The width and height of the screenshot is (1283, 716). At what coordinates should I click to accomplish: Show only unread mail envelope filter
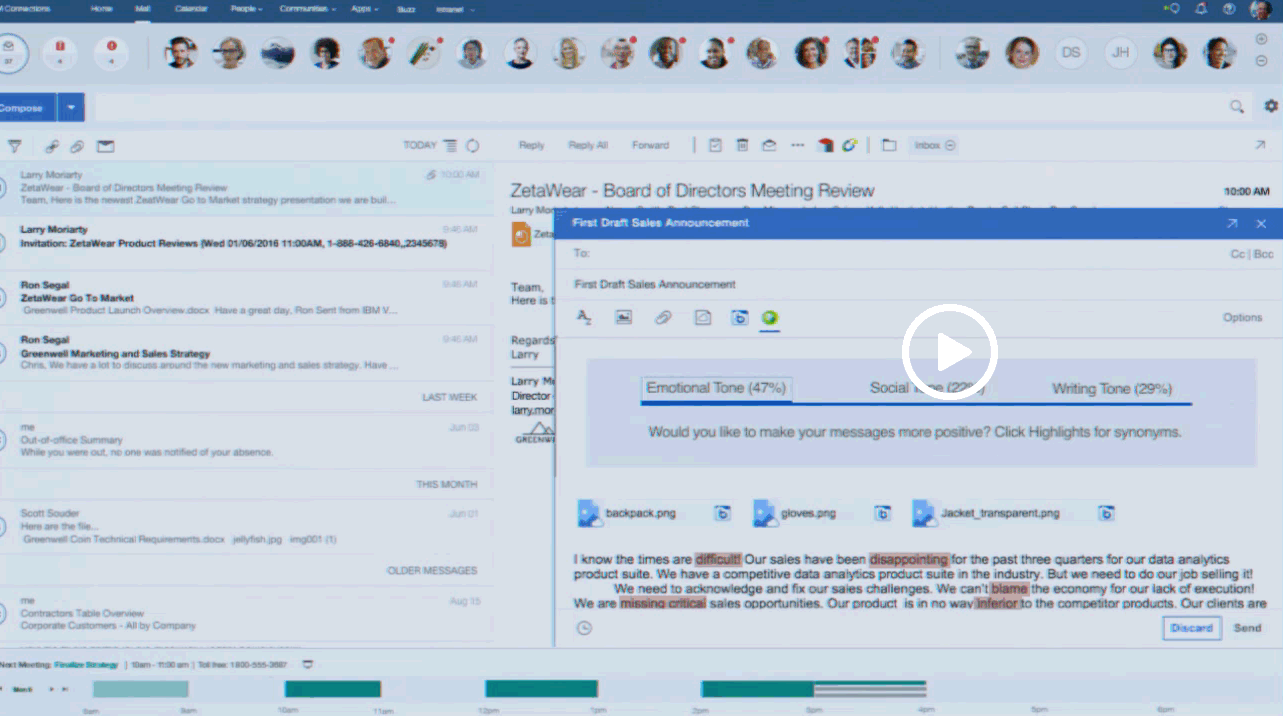tap(105, 146)
